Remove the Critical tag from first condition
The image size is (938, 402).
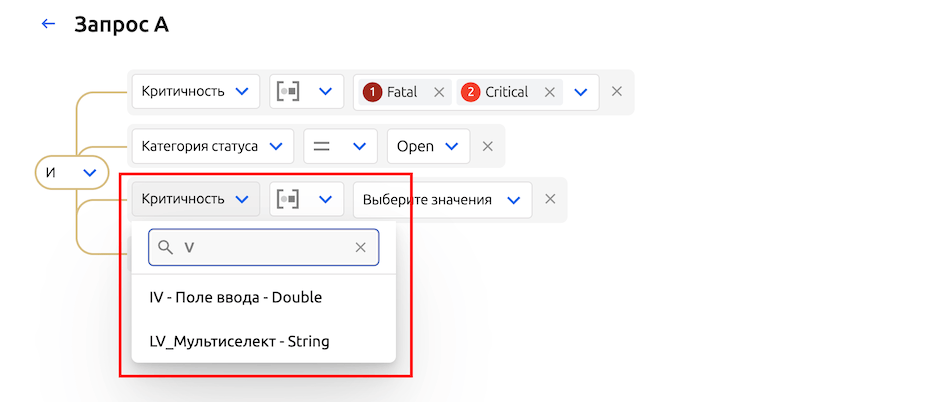coord(549,92)
